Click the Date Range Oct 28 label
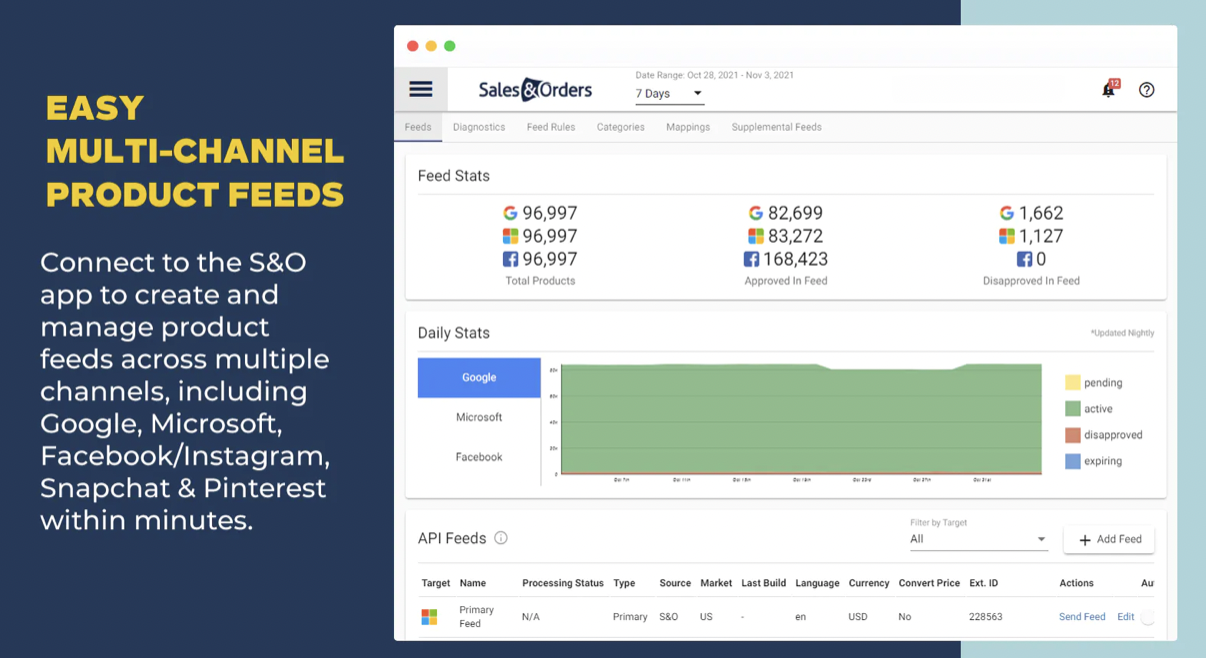The image size is (1206, 658). pyautogui.click(x=715, y=75)
